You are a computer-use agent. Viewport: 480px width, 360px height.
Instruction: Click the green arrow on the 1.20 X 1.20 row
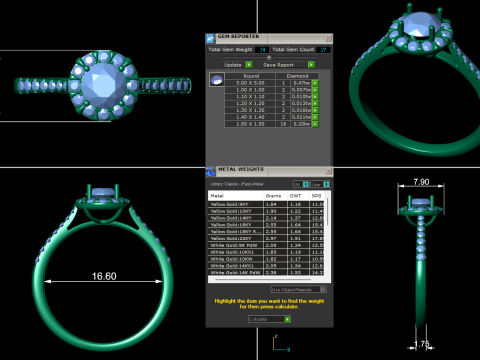pos(315,103)
